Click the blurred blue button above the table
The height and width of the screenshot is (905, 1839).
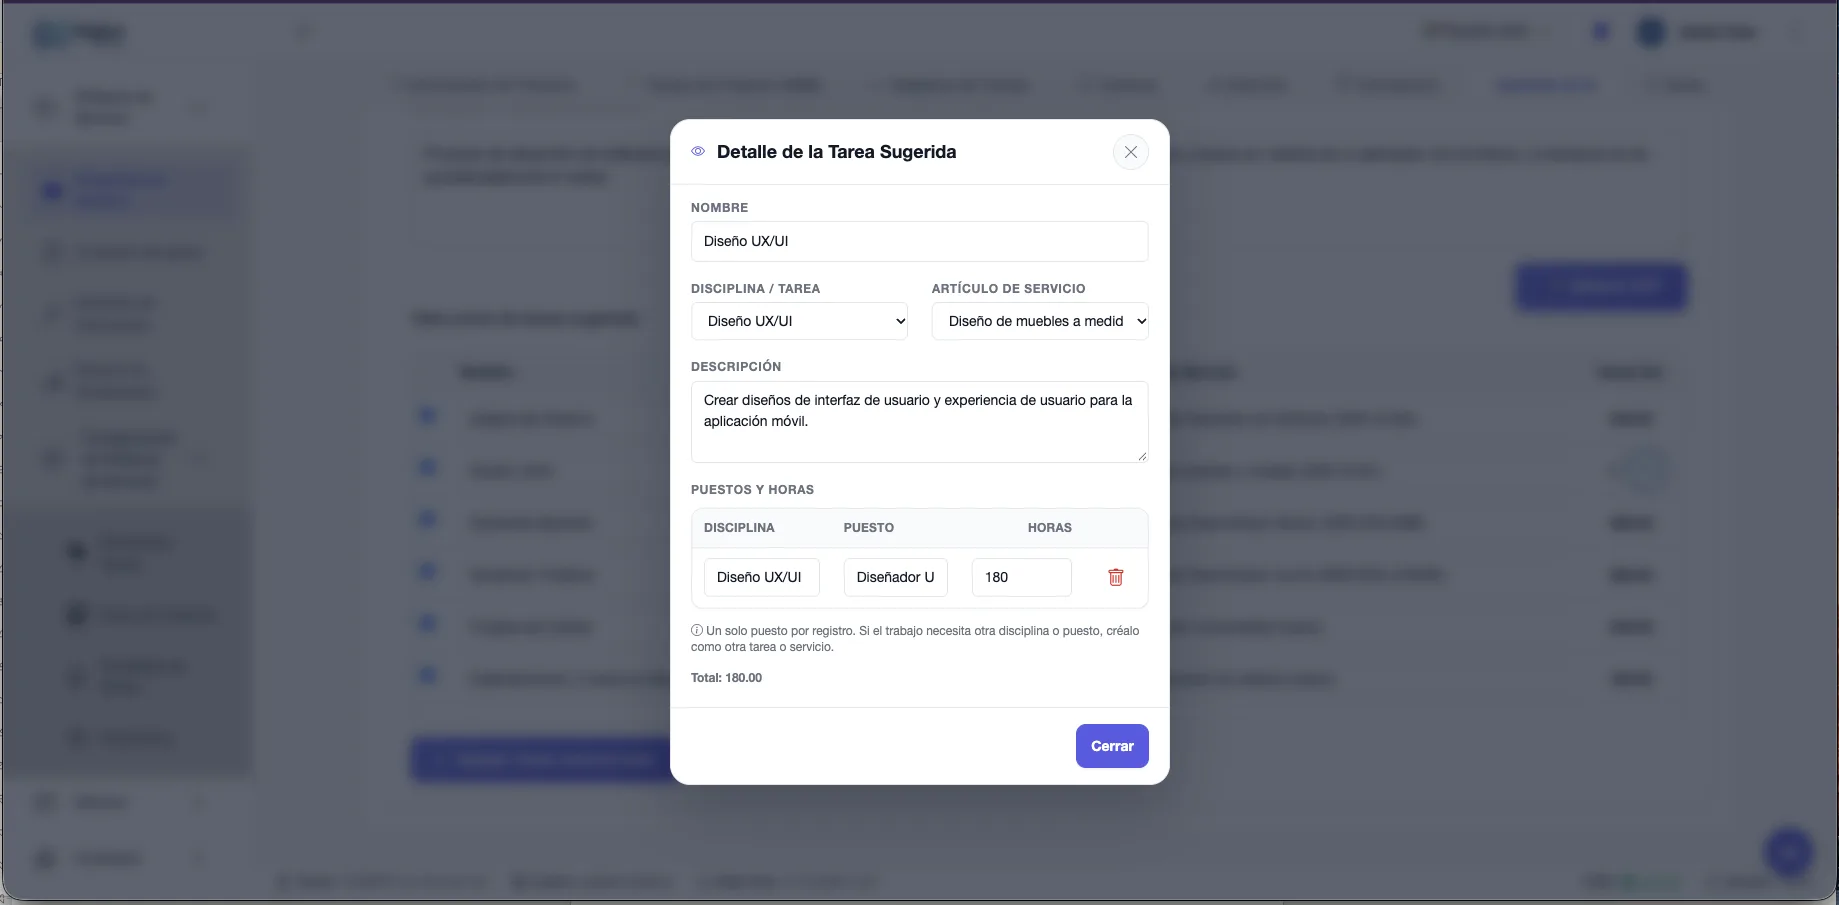1602,287
